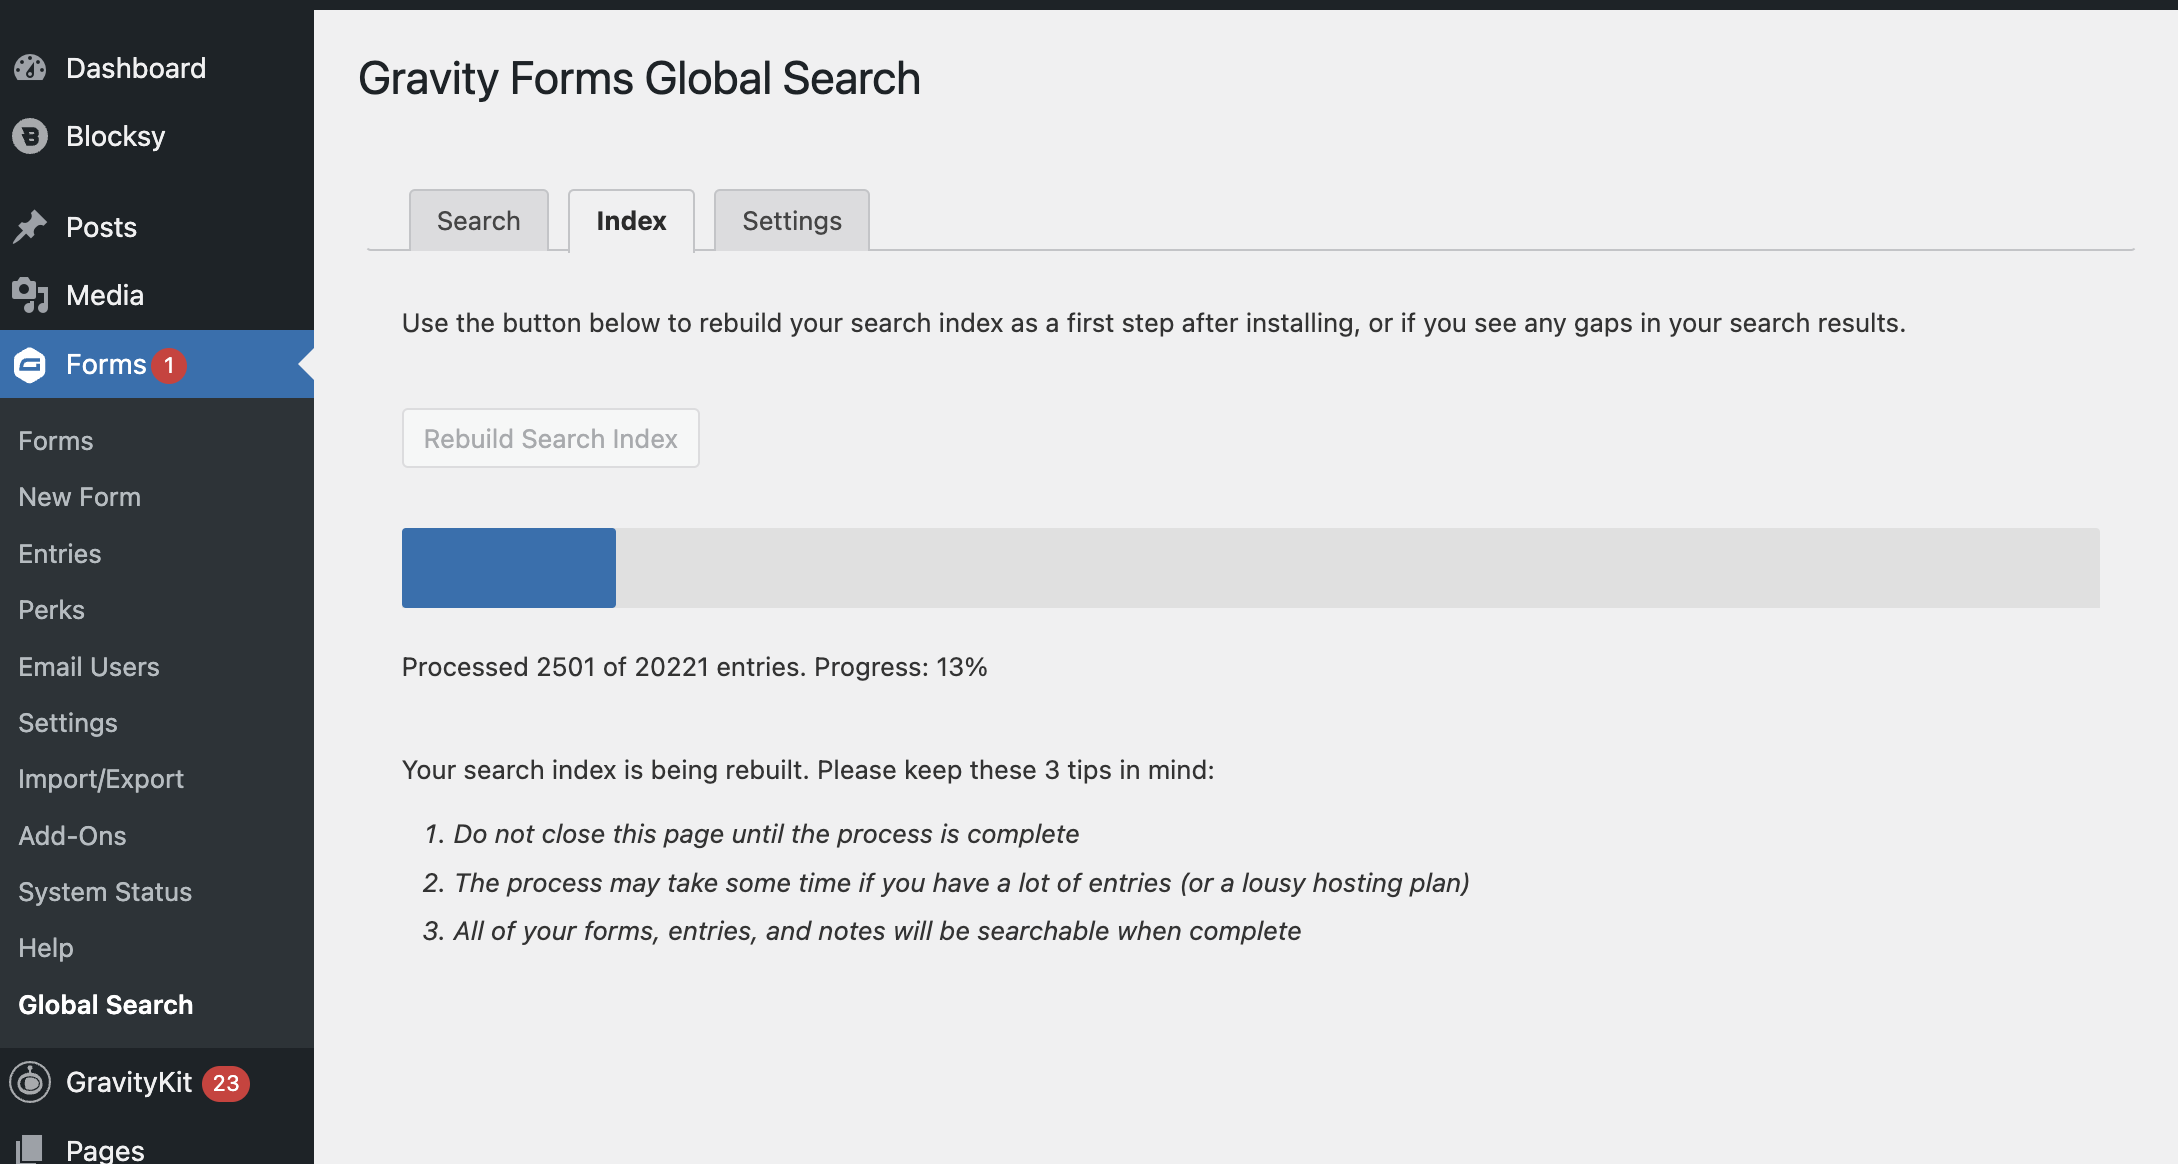
Task: Open the Settings tab of Global Search
Action: click(x=791, y=220)
